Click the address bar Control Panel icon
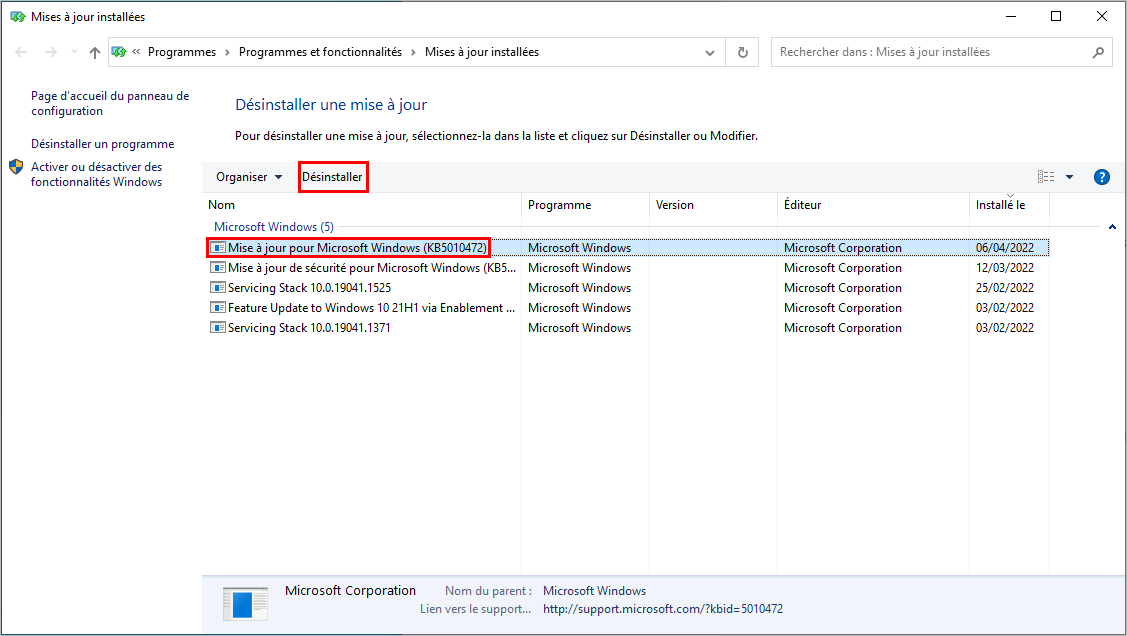The image size is (1127, 636). (119, 52)
